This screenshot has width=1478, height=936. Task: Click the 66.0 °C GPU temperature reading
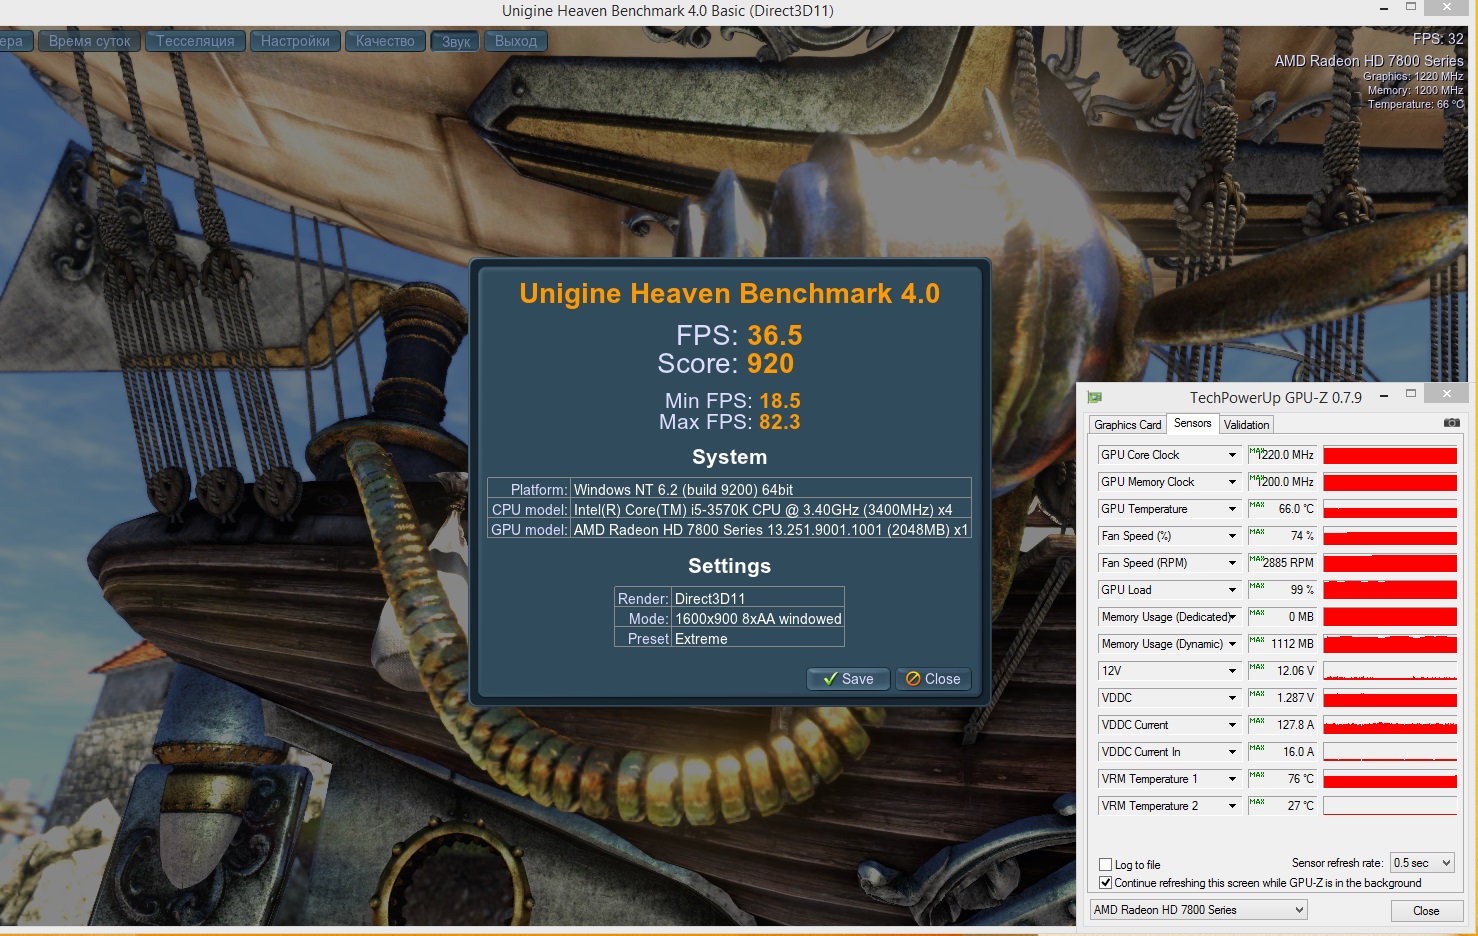pyautogui.click(x=1282, y=509)
